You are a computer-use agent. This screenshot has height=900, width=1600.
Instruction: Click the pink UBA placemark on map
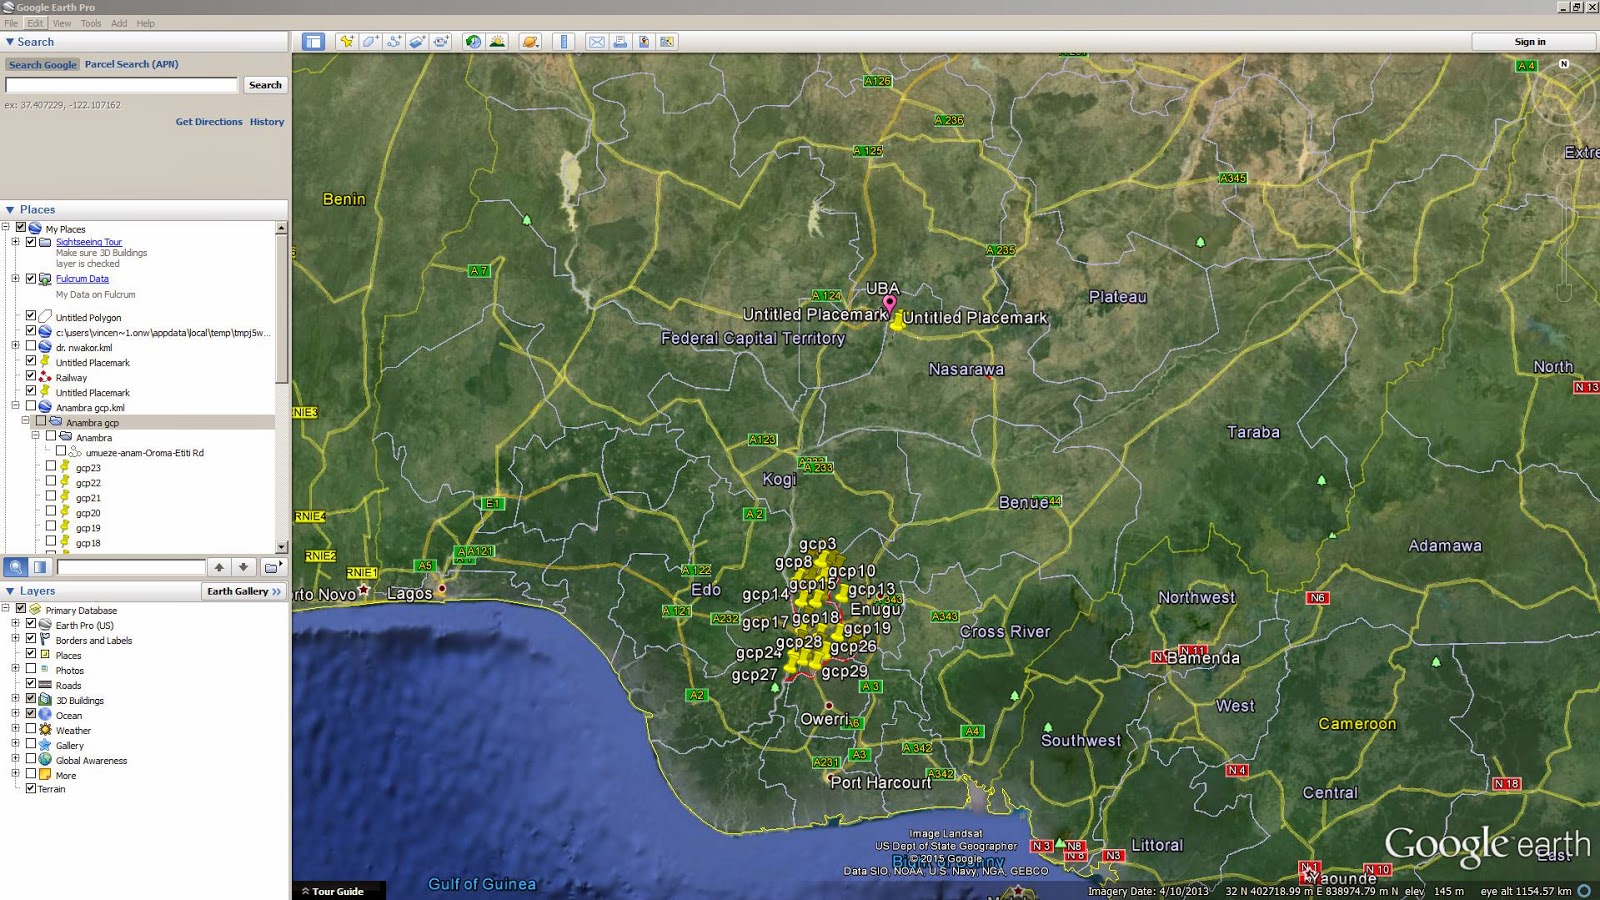(x=889, y=302)
